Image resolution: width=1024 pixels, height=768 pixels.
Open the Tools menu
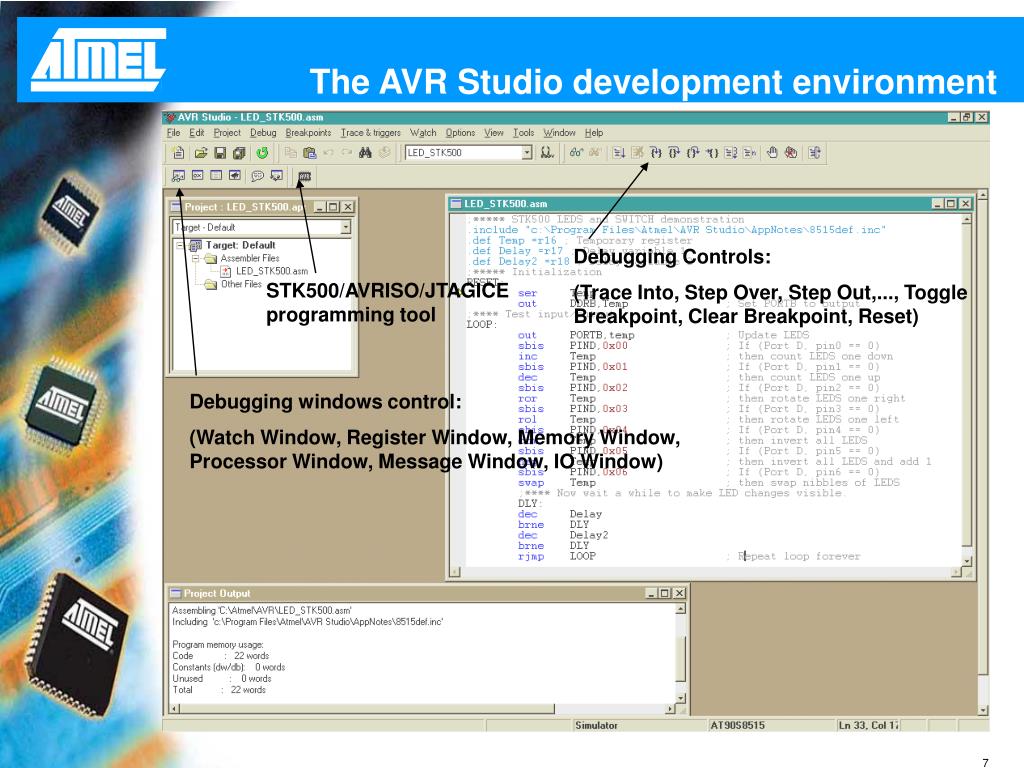tap(524, 133)
